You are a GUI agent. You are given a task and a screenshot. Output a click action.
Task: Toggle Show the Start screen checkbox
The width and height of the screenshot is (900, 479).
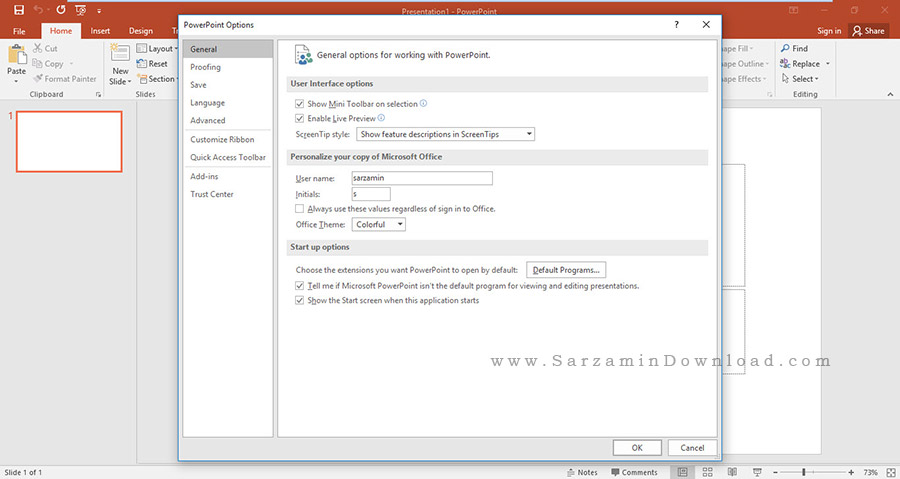tap(299, 300)
